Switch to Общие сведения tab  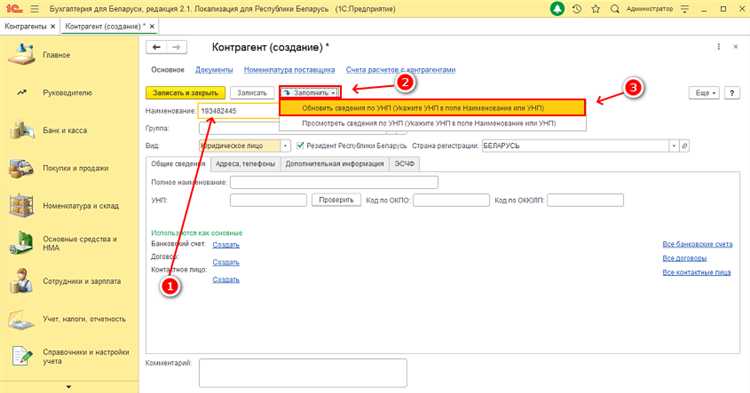[178, 164]
